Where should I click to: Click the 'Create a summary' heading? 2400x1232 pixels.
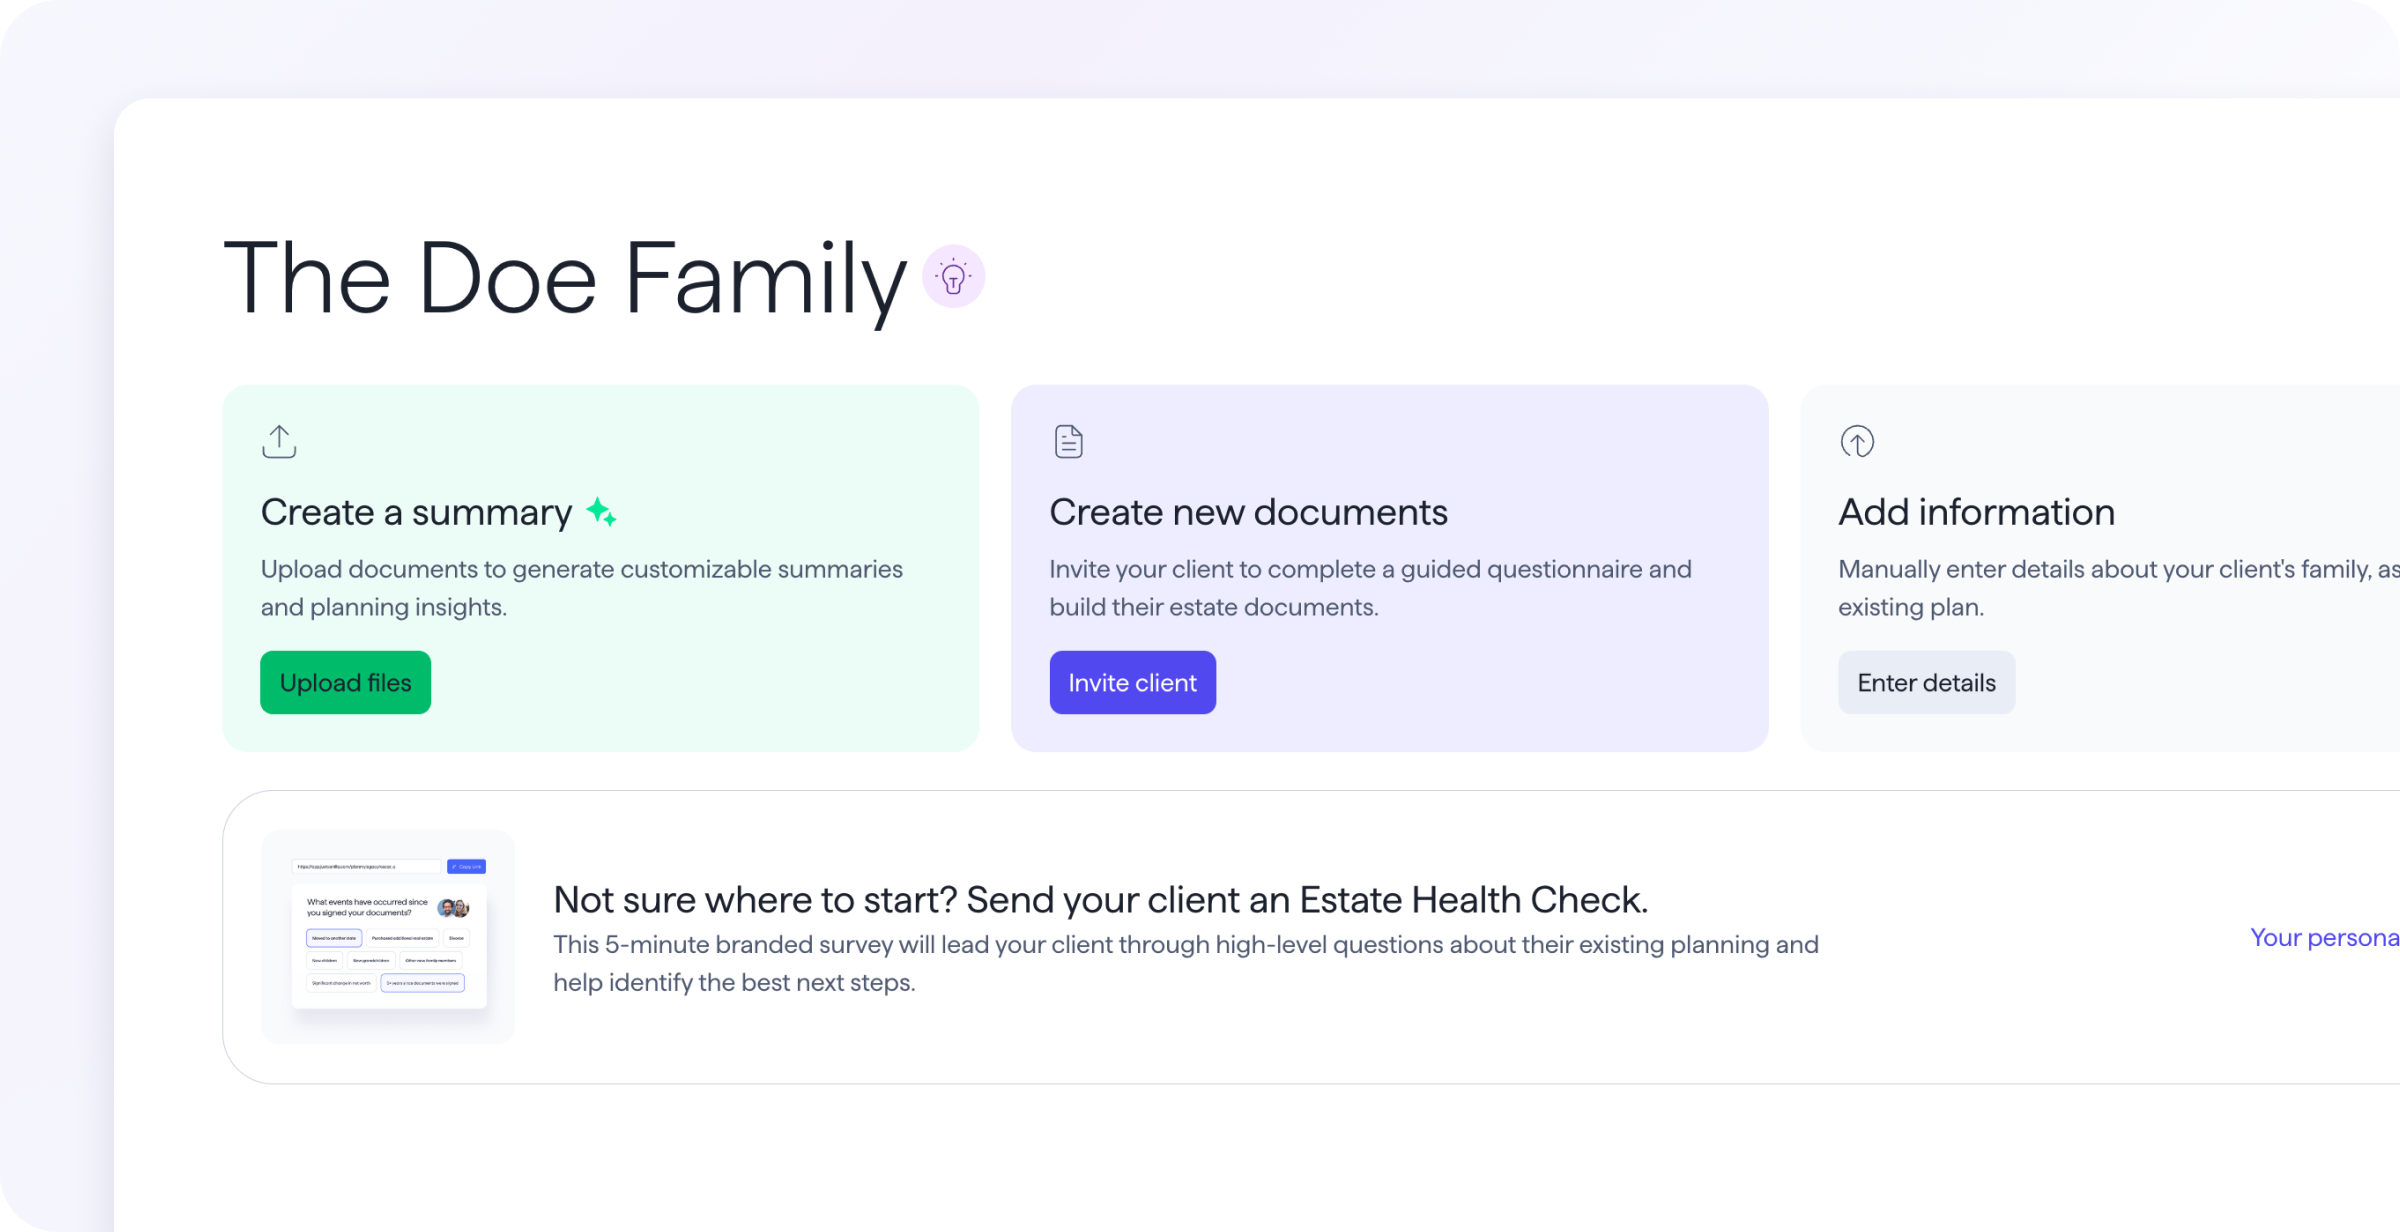[416, 512]
